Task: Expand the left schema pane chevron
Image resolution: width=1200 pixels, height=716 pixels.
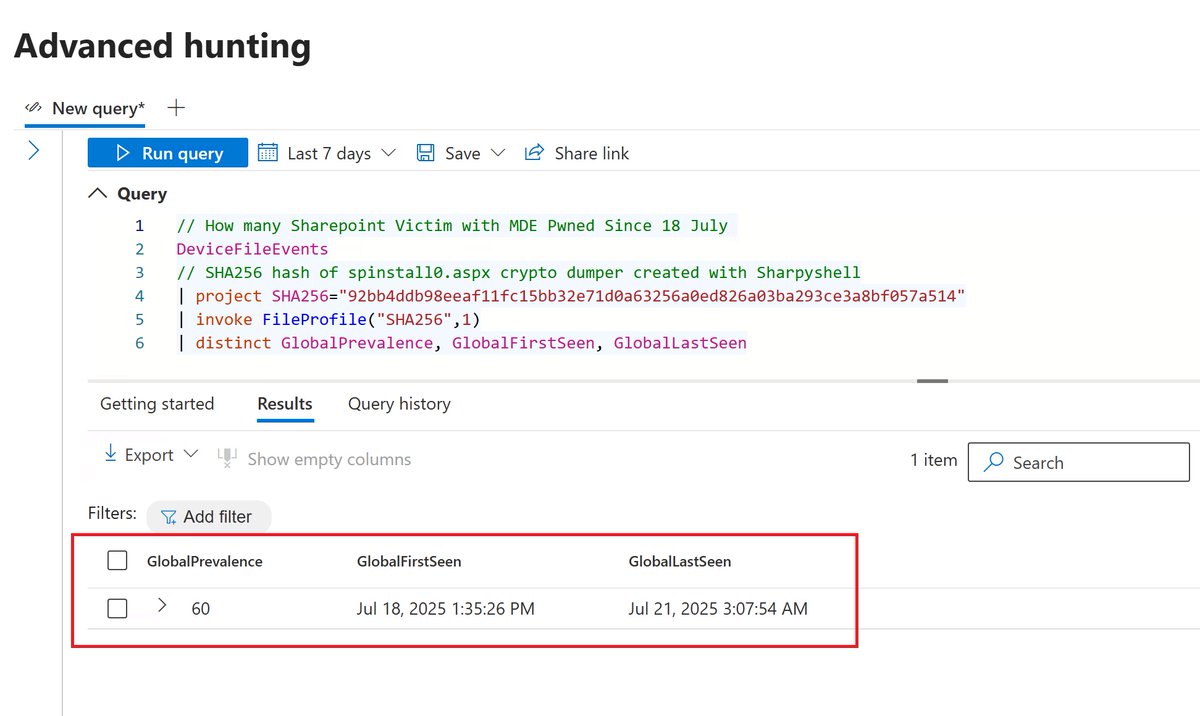Action: point(33,151)
